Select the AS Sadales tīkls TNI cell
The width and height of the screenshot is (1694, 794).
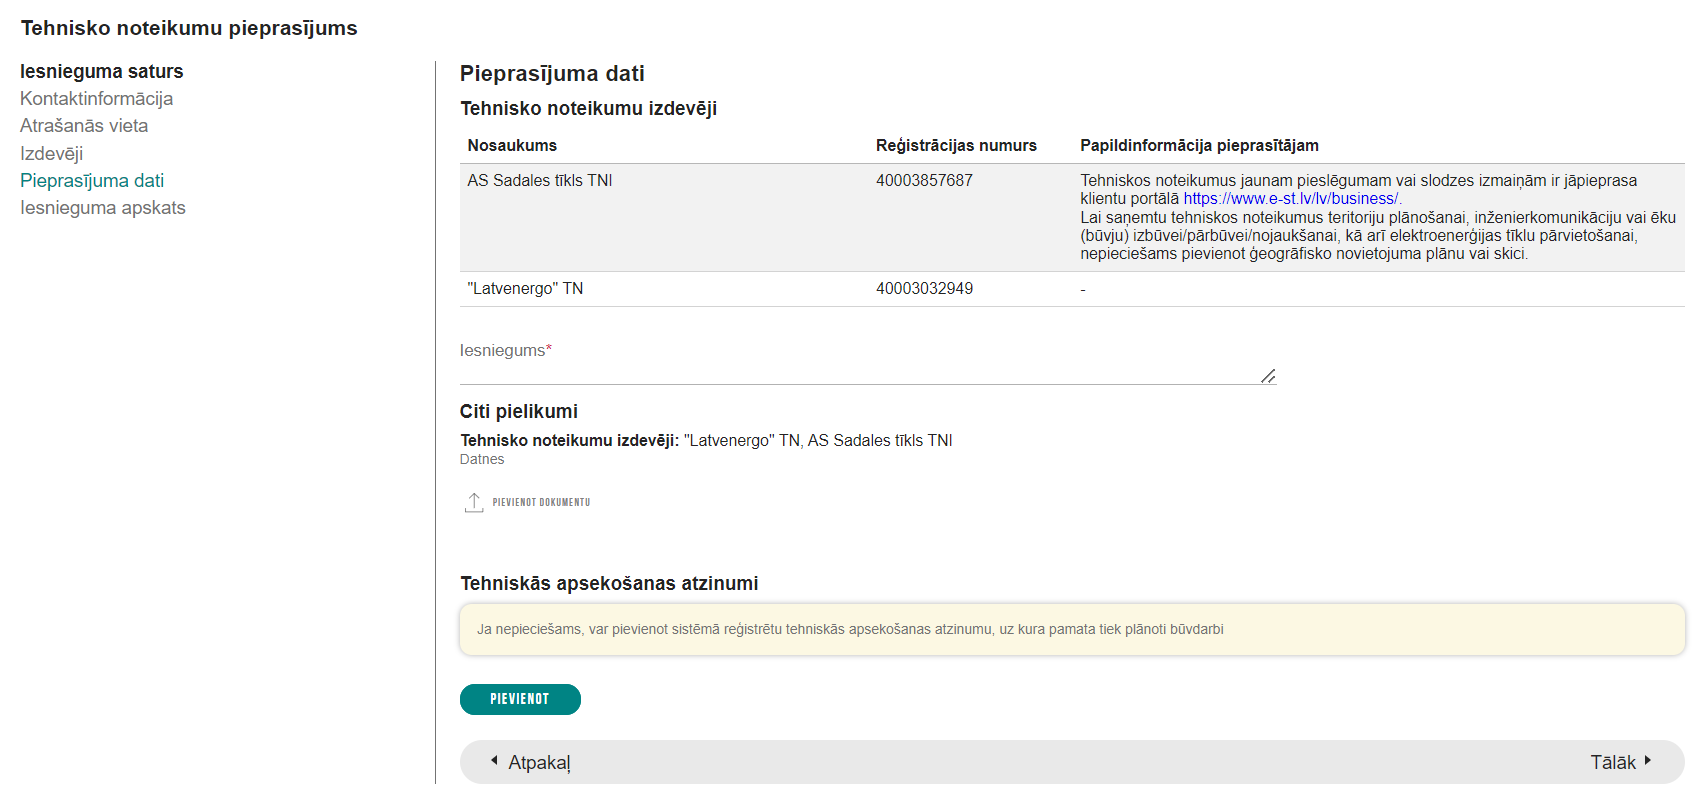click(540, 180)
